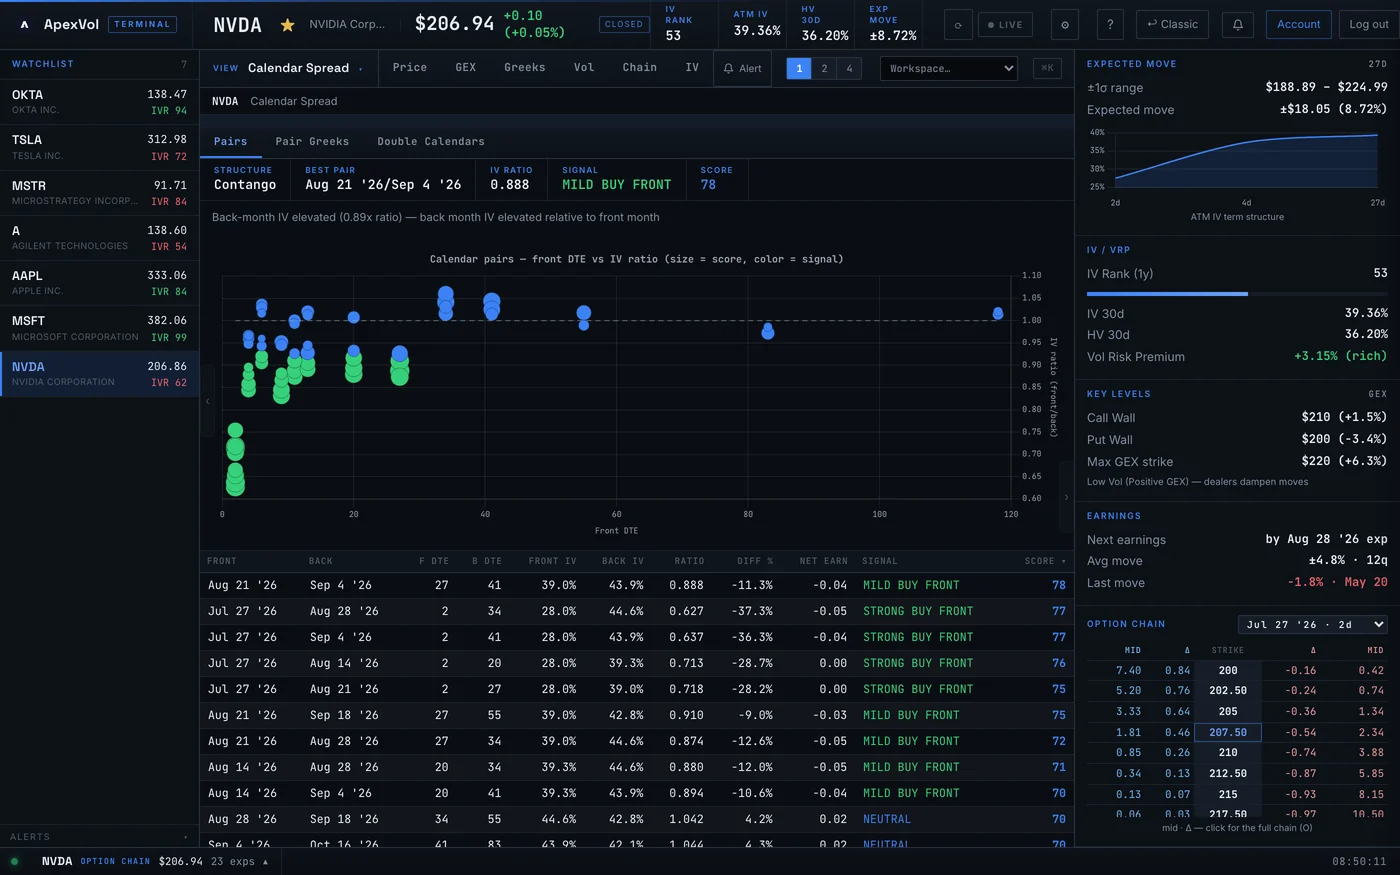Select MSFT in the watchlist

click(99, 328)
